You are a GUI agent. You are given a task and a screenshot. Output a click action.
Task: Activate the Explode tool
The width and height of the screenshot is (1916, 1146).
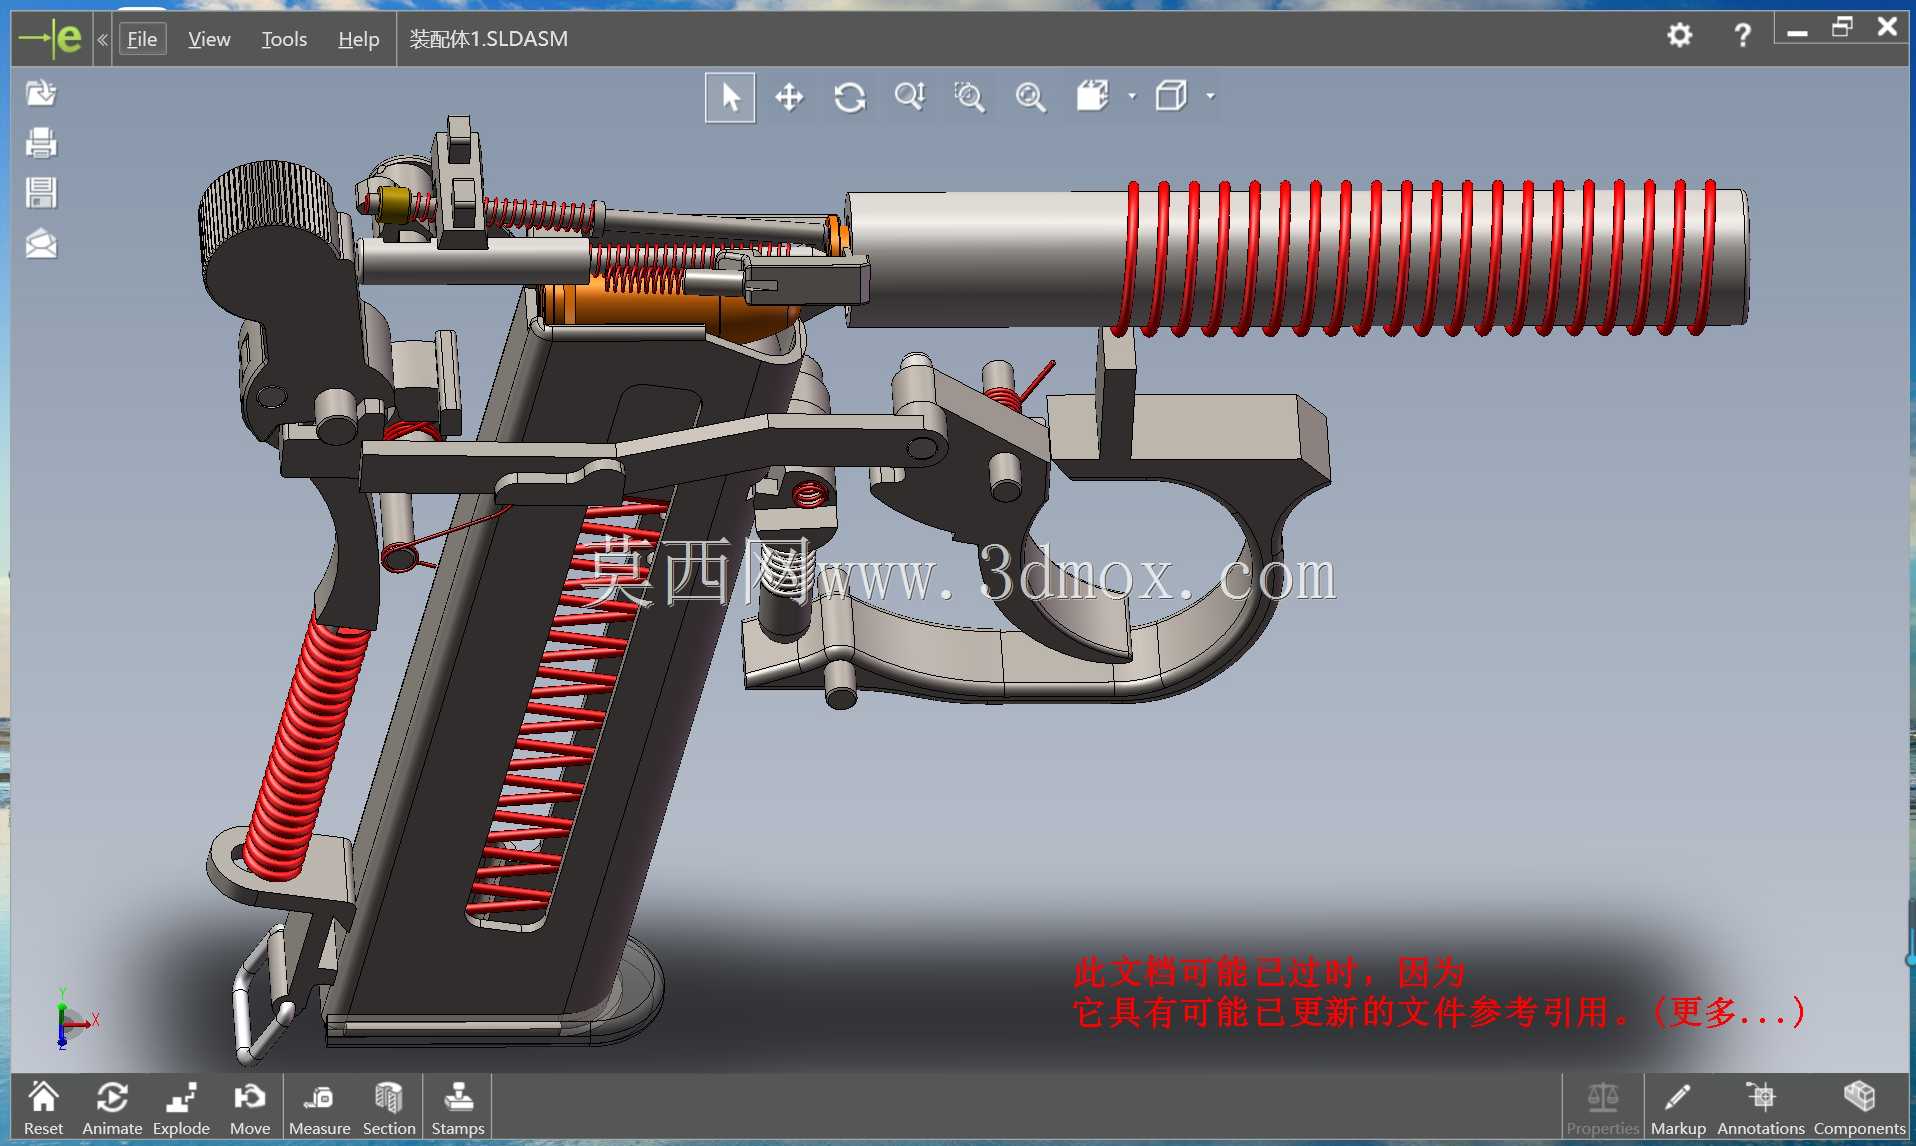pyautogui.click(x=181, y=1108)
